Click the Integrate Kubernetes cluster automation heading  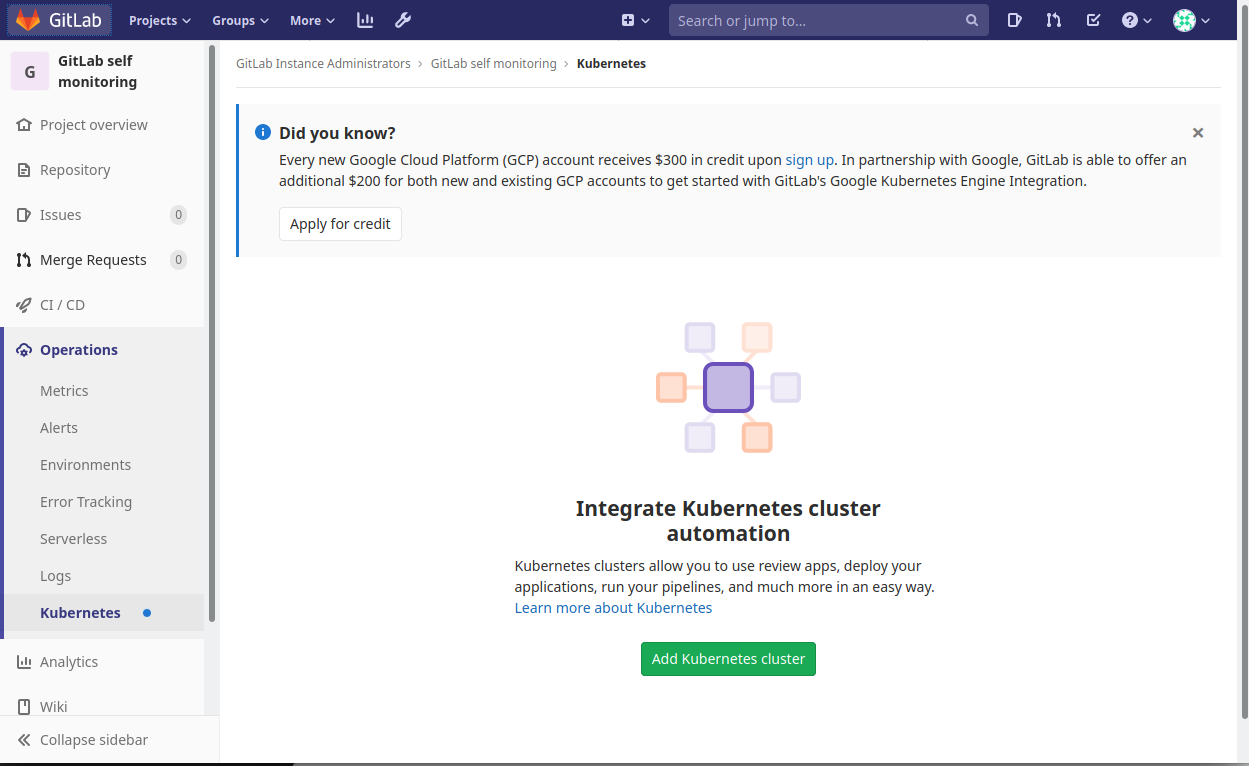(x=728, y=521)
